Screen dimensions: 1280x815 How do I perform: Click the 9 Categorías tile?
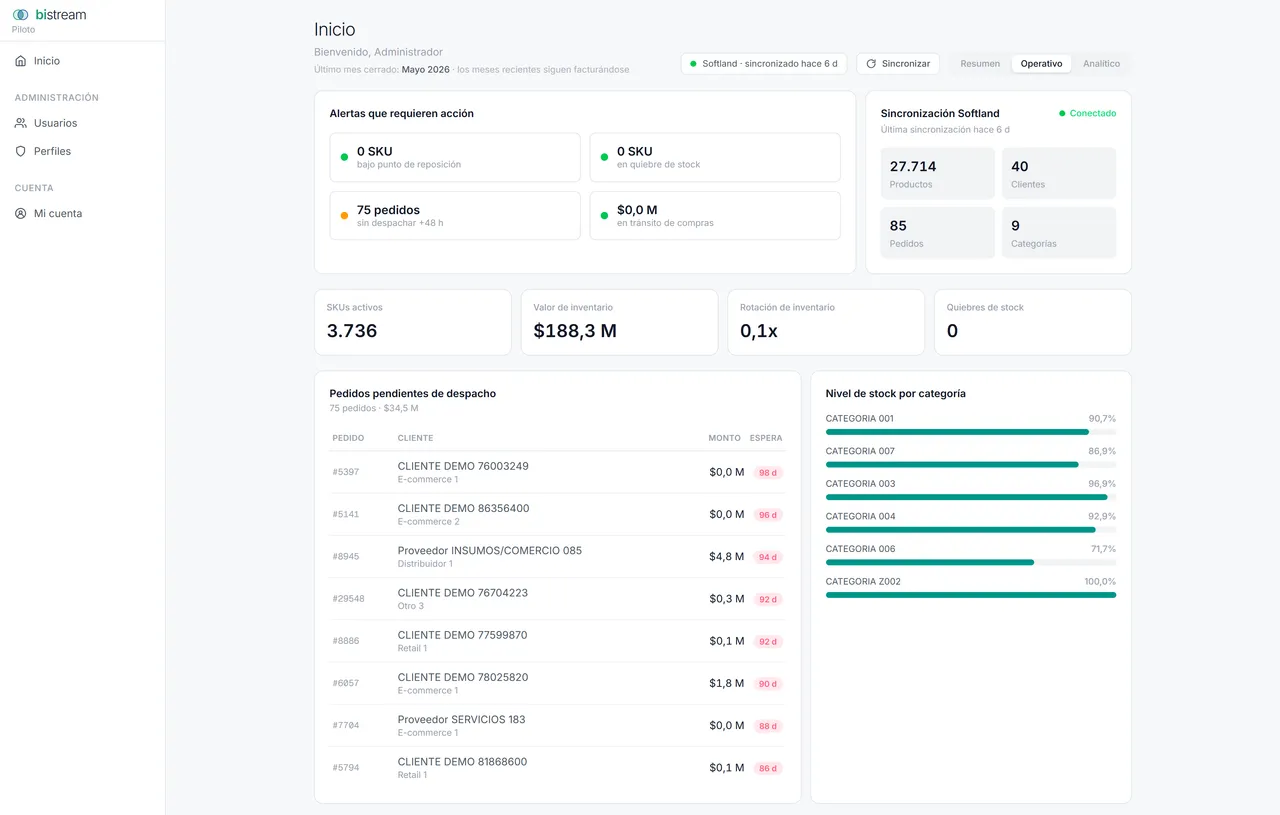pos(1059,233)
